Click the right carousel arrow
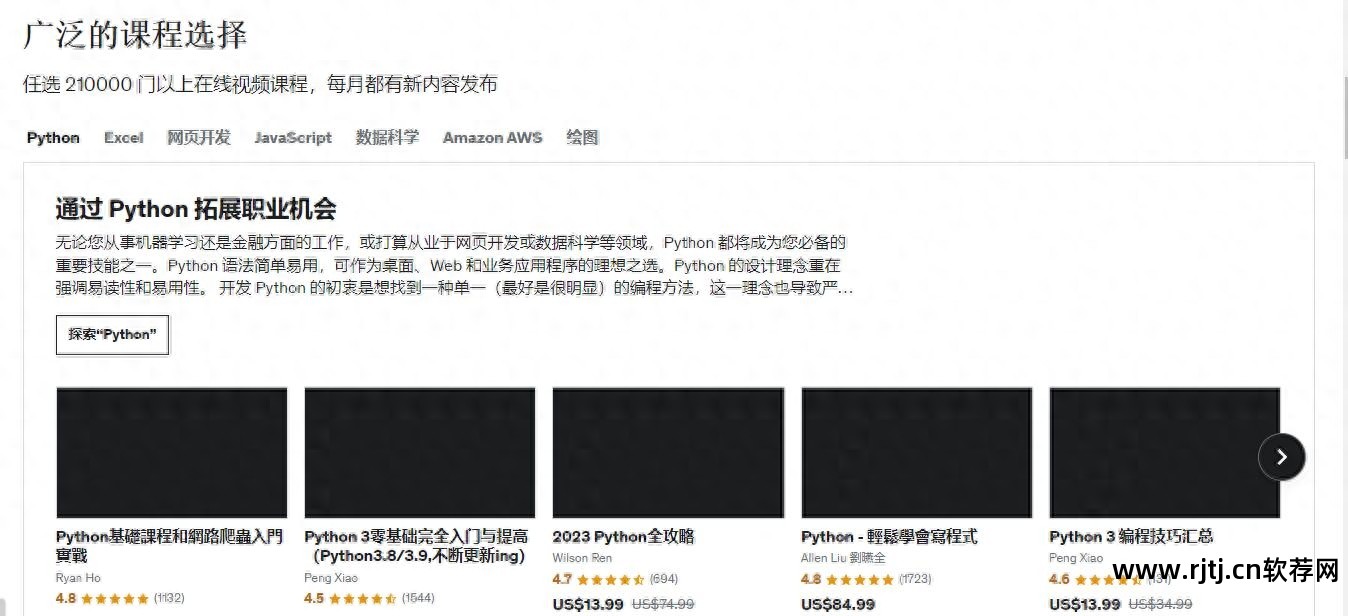This screenshot has width=1348, height=616. [x=1281, y=456]
